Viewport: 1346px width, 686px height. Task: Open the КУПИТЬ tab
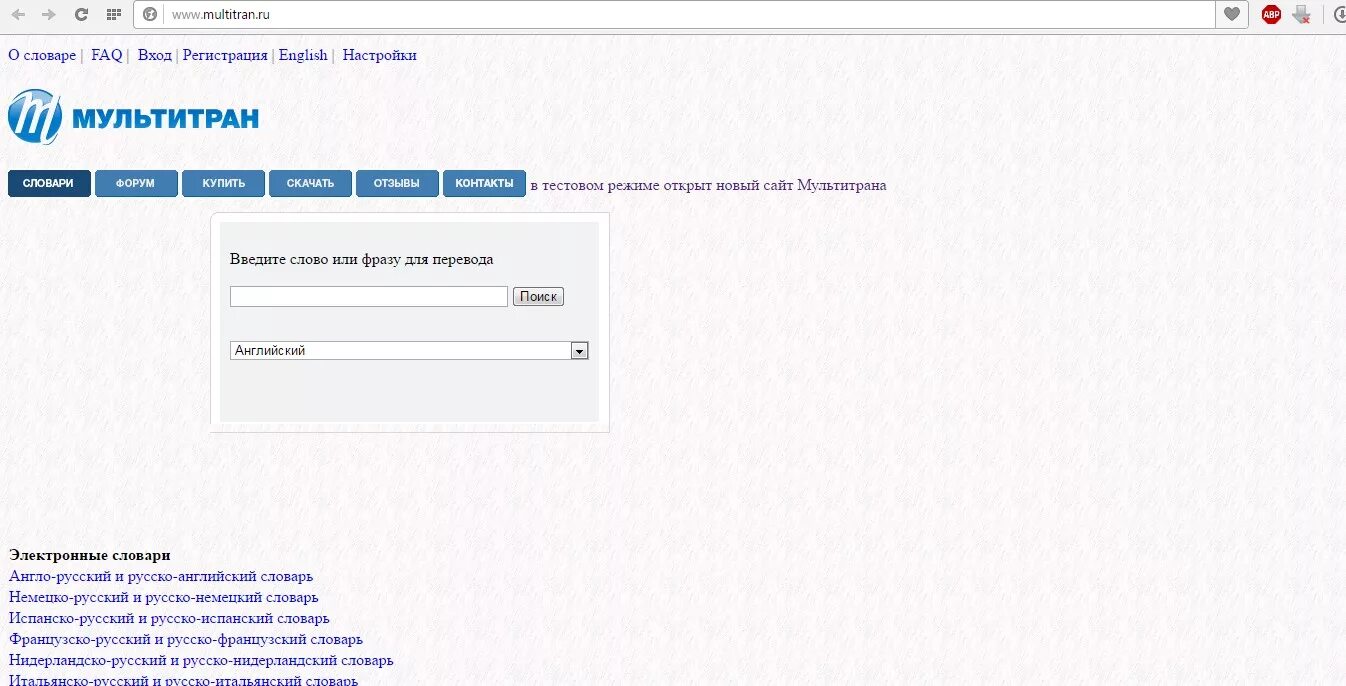[223, 184]
